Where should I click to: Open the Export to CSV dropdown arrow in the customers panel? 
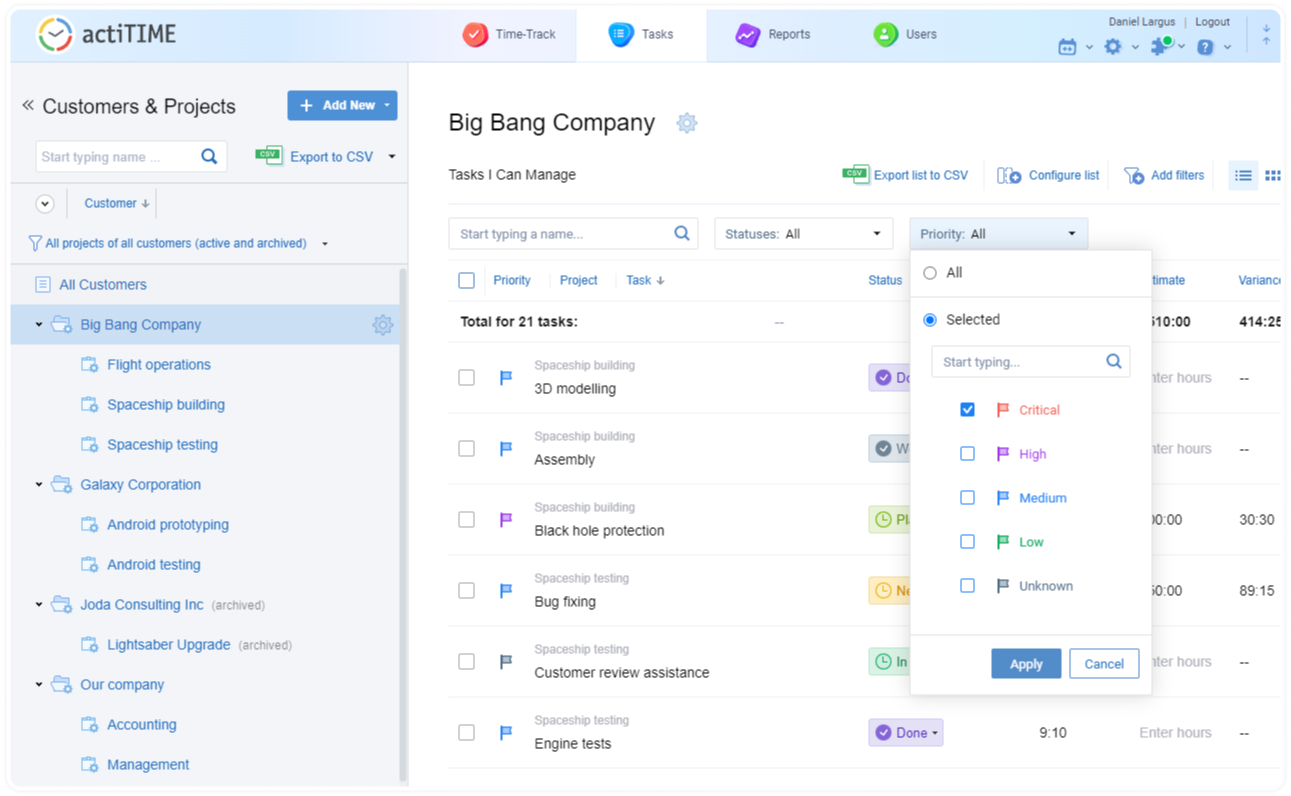392,157
